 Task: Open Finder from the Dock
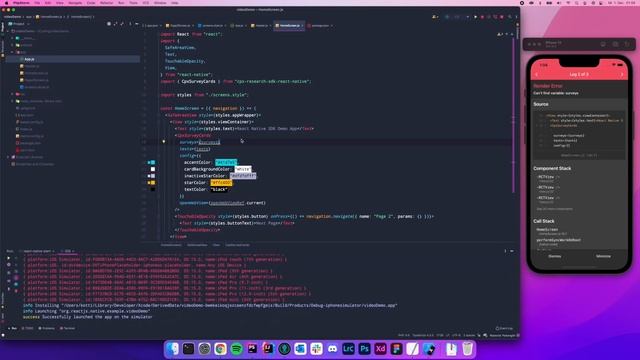click(x=172, y=349)
